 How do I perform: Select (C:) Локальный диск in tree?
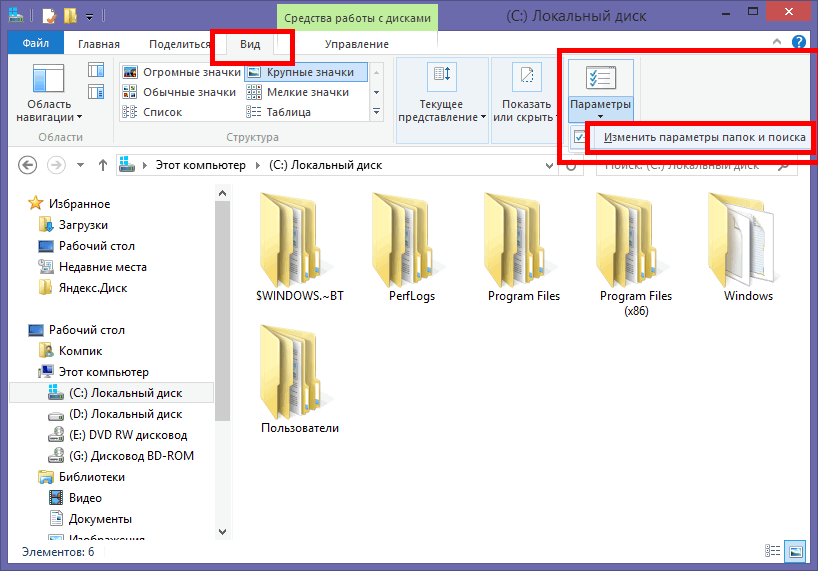click(111, 393)
